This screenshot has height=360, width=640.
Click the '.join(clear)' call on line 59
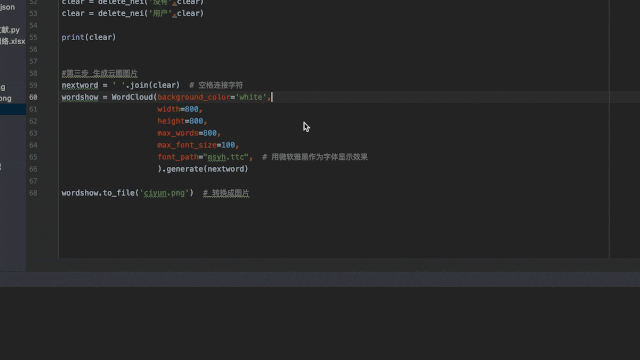click(153, 85)
